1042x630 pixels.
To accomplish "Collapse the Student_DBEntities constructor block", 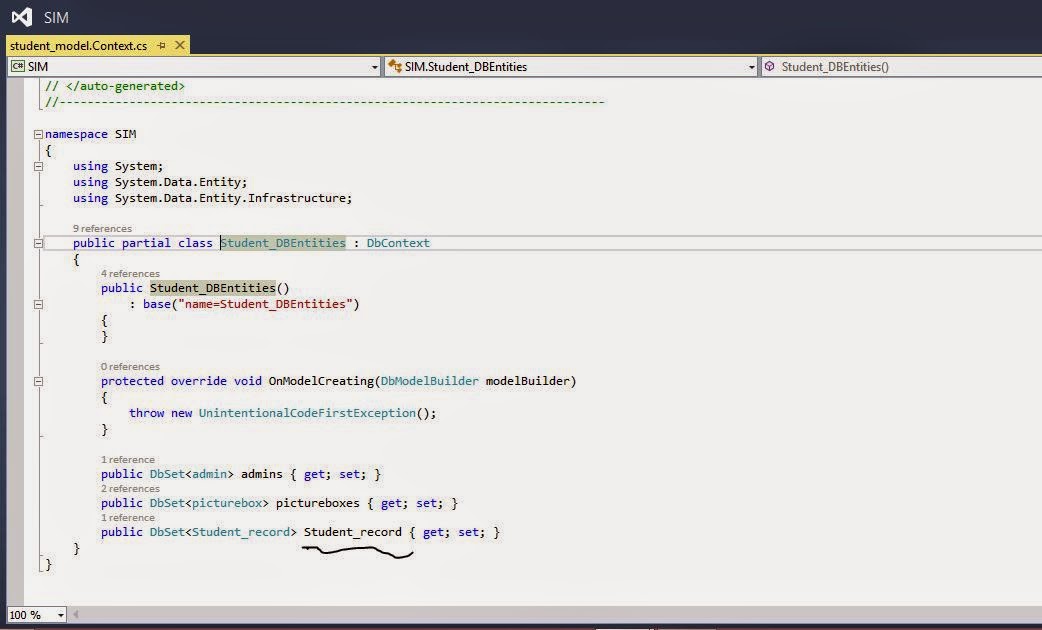I will coord(39,304).
